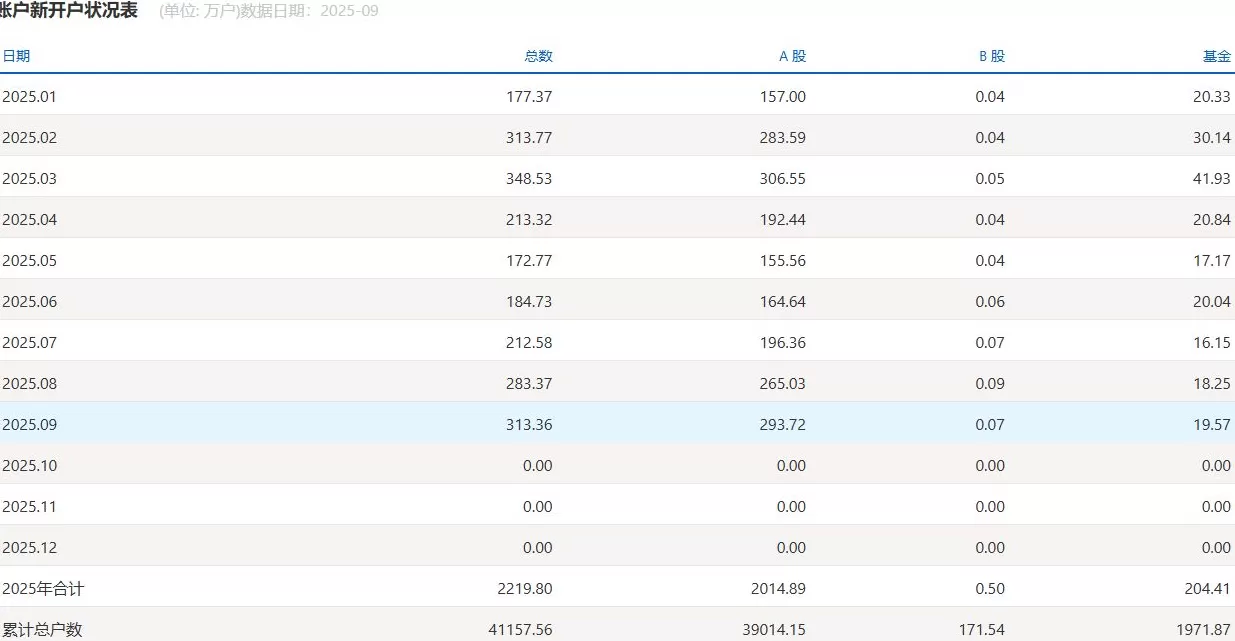Select the 2025.11 date cell
Screen dimensions: 1235x641
click(x=30, y=507)
